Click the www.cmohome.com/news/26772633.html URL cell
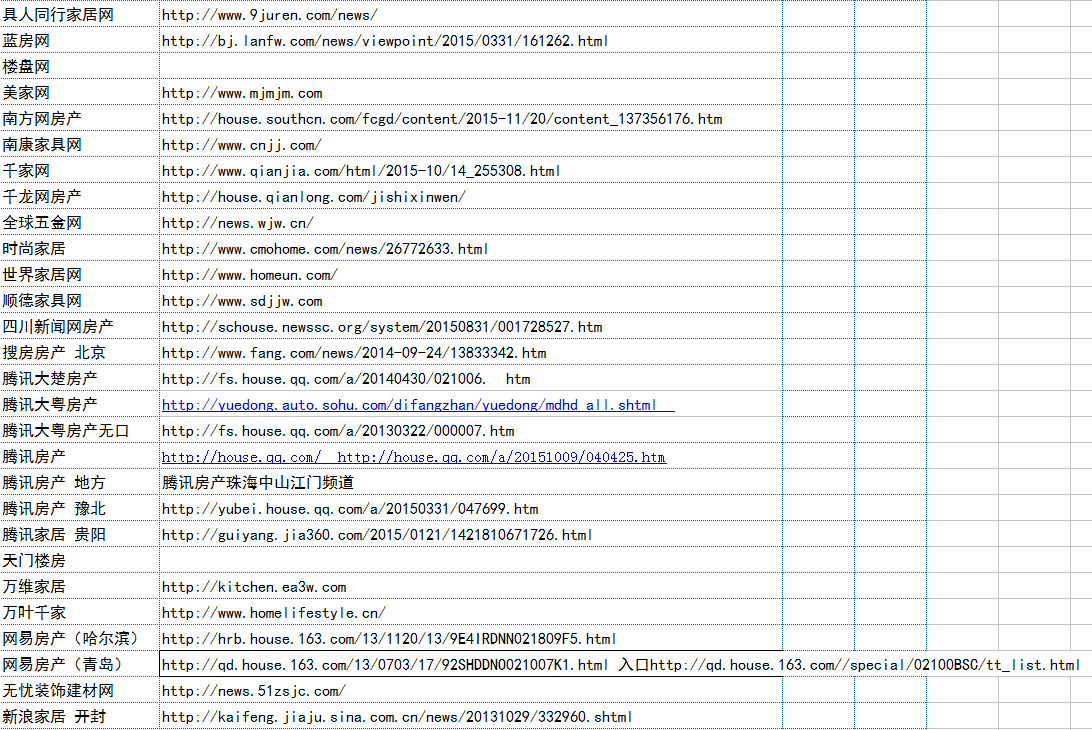This screenshot has width=1092, height=730. point(471,249)
